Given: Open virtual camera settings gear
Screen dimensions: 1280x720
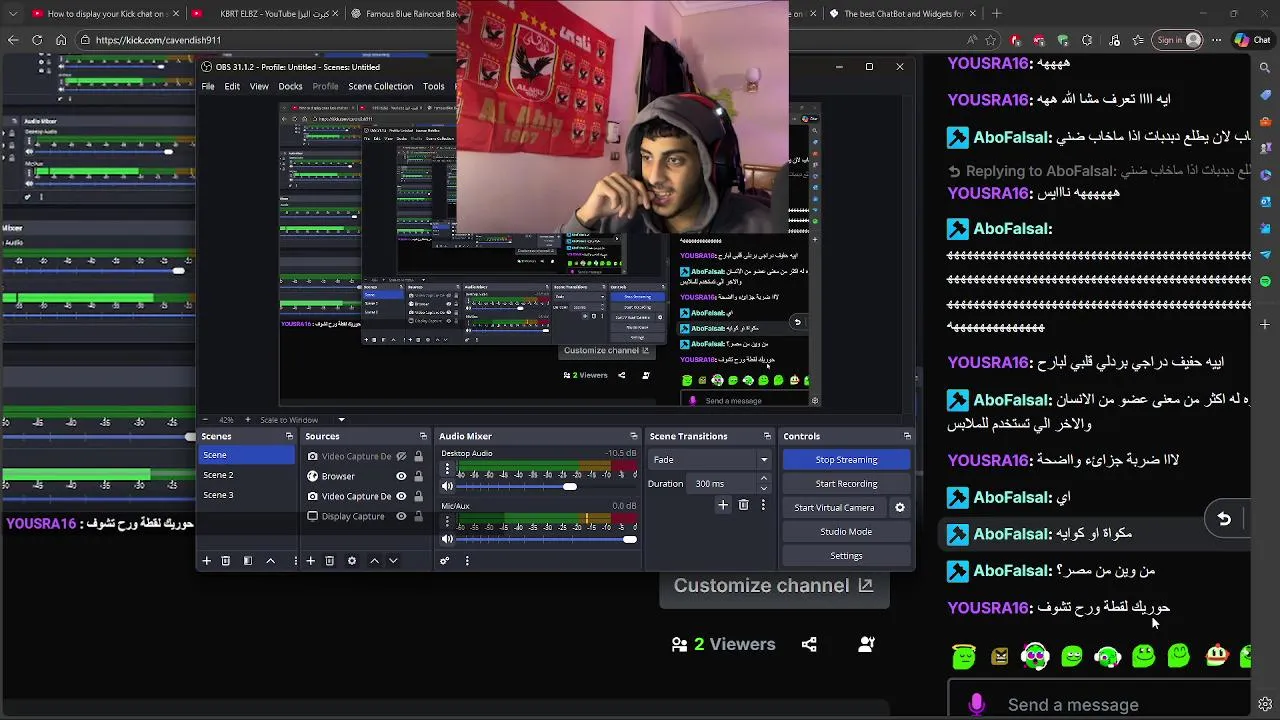Looking at the screenshot, I should click(899, 508).
